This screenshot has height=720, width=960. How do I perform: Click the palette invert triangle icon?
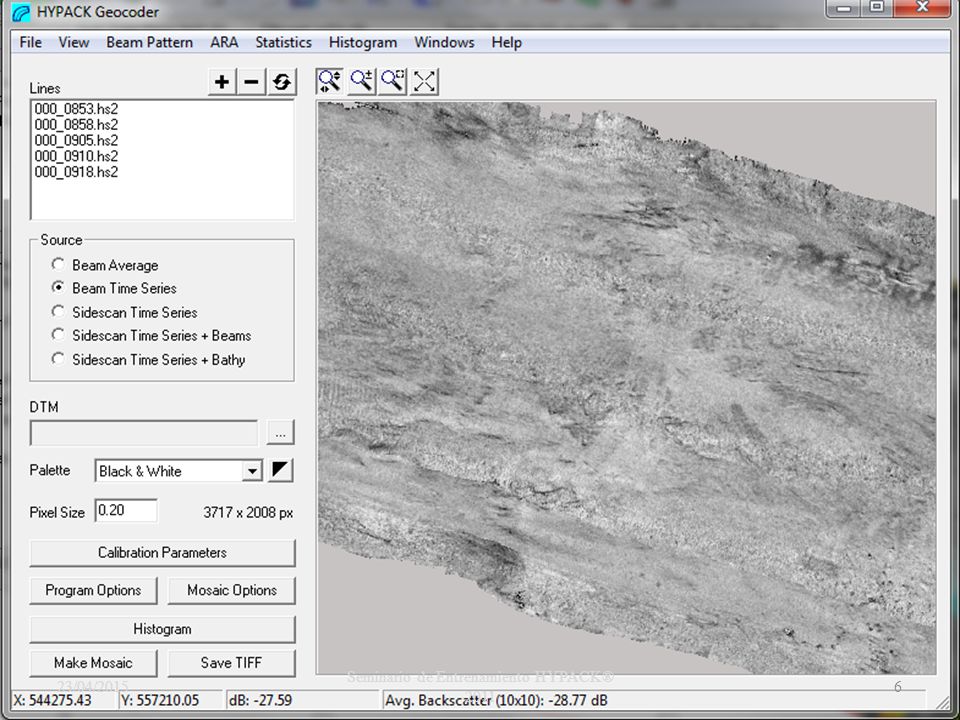280,470
